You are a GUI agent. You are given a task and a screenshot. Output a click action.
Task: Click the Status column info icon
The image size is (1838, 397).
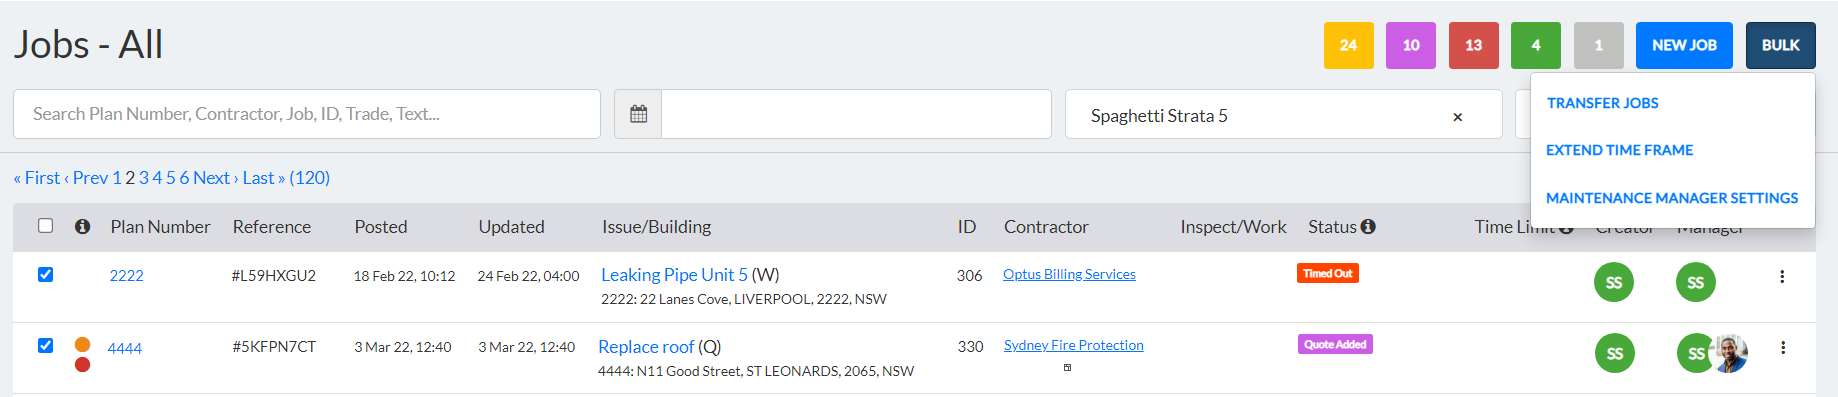tap(1368, 227)
